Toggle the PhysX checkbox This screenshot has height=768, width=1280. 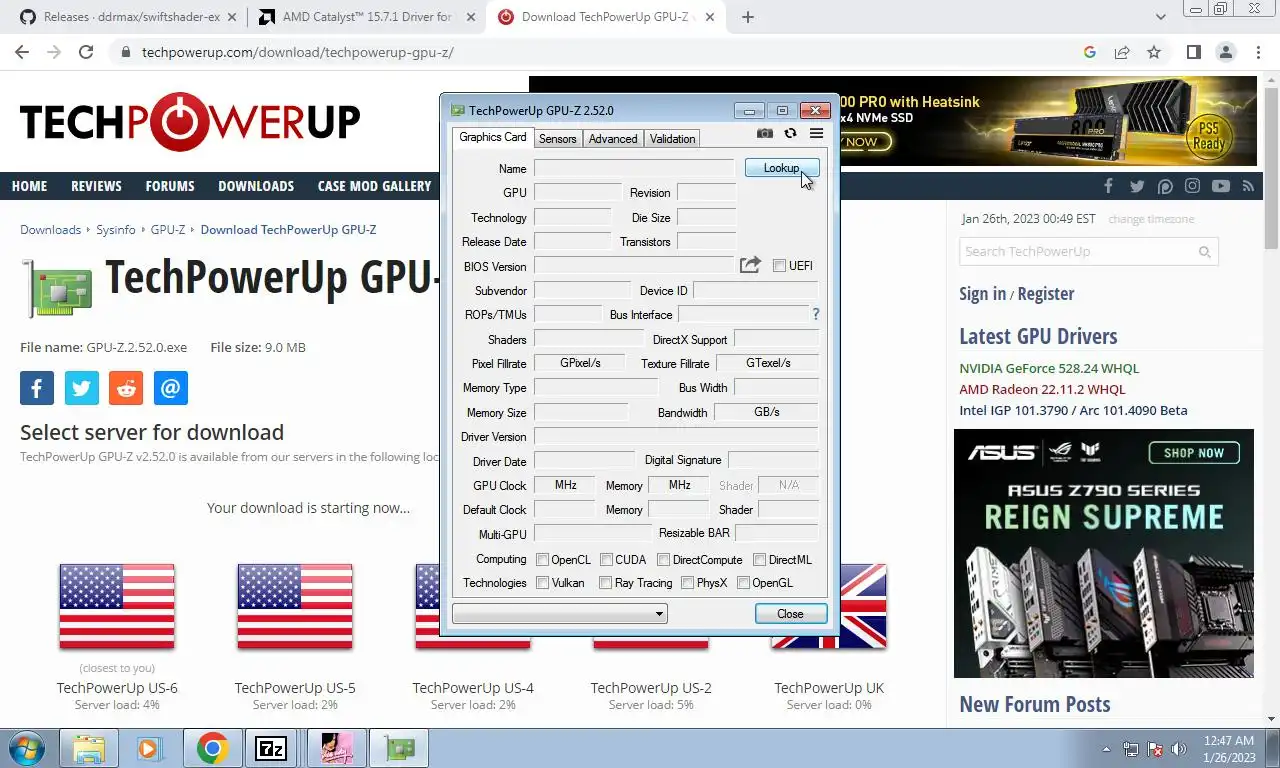point(687,583)
